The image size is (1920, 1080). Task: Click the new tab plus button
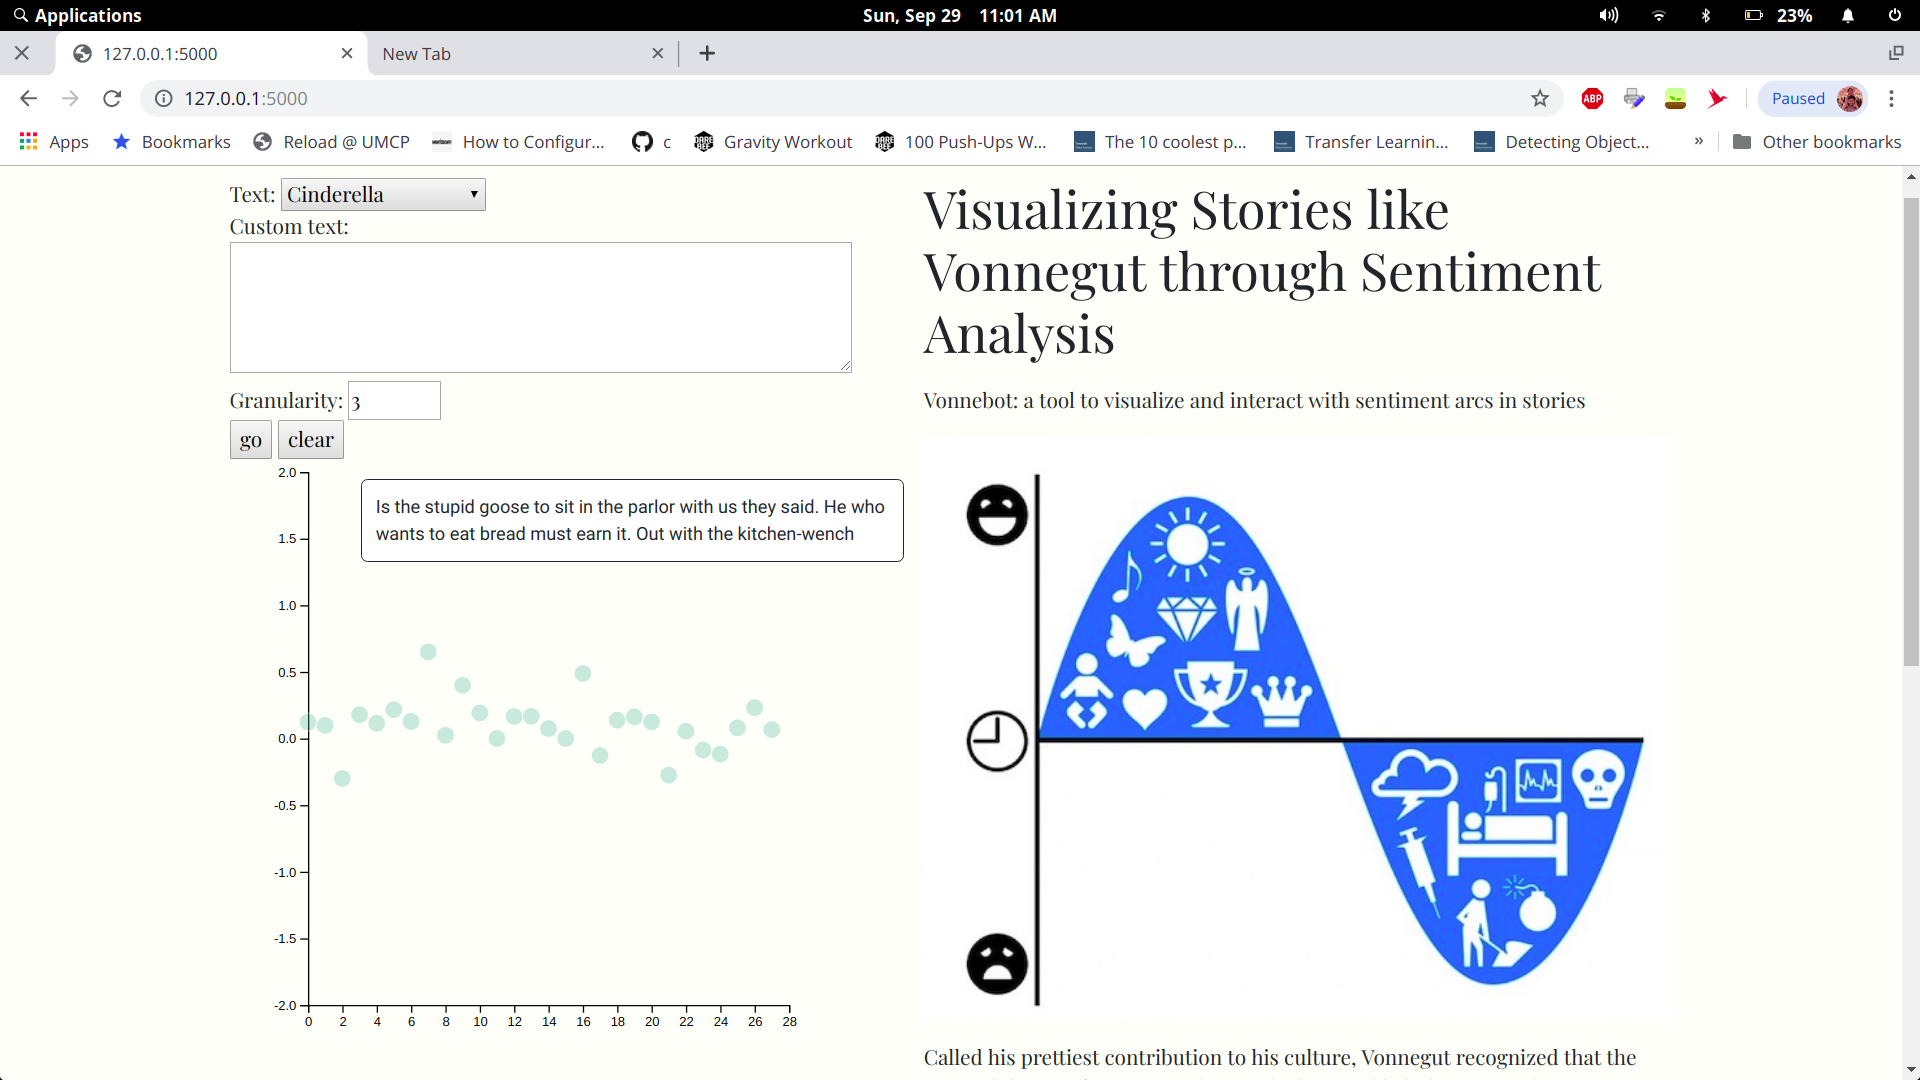point(707,53)
